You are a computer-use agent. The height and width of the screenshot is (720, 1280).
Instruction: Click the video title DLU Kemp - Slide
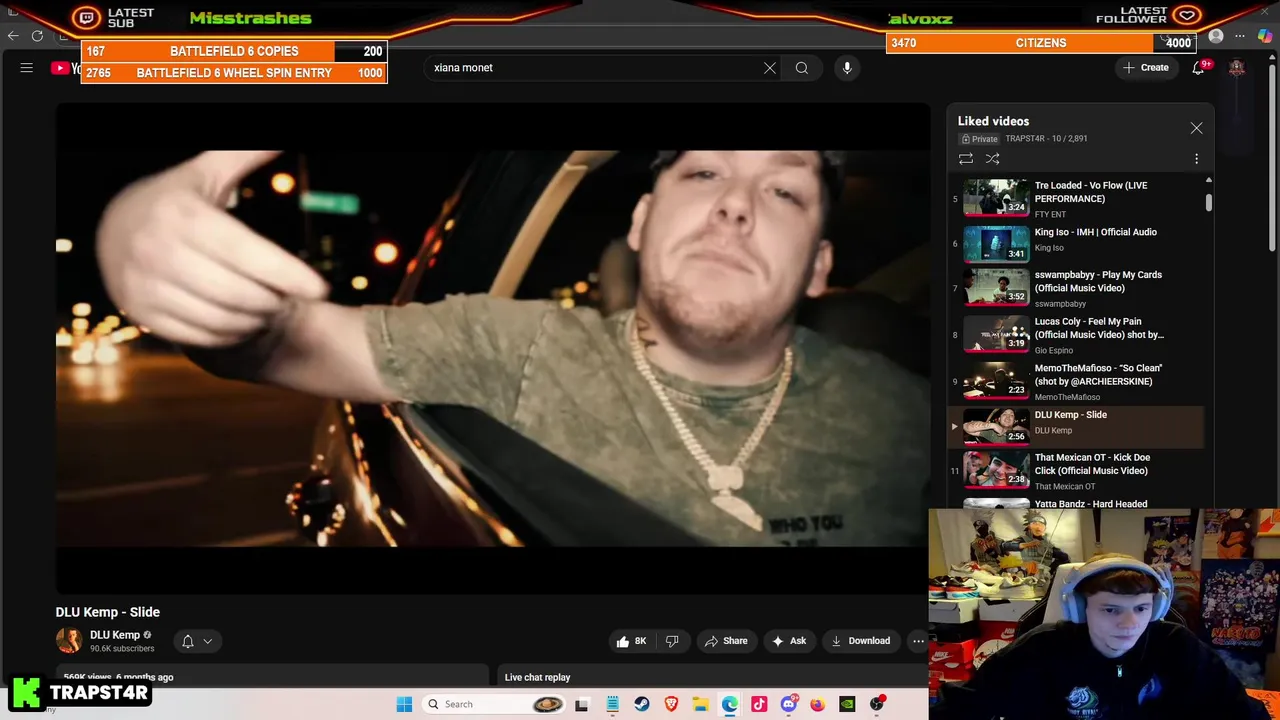[108, 612]
